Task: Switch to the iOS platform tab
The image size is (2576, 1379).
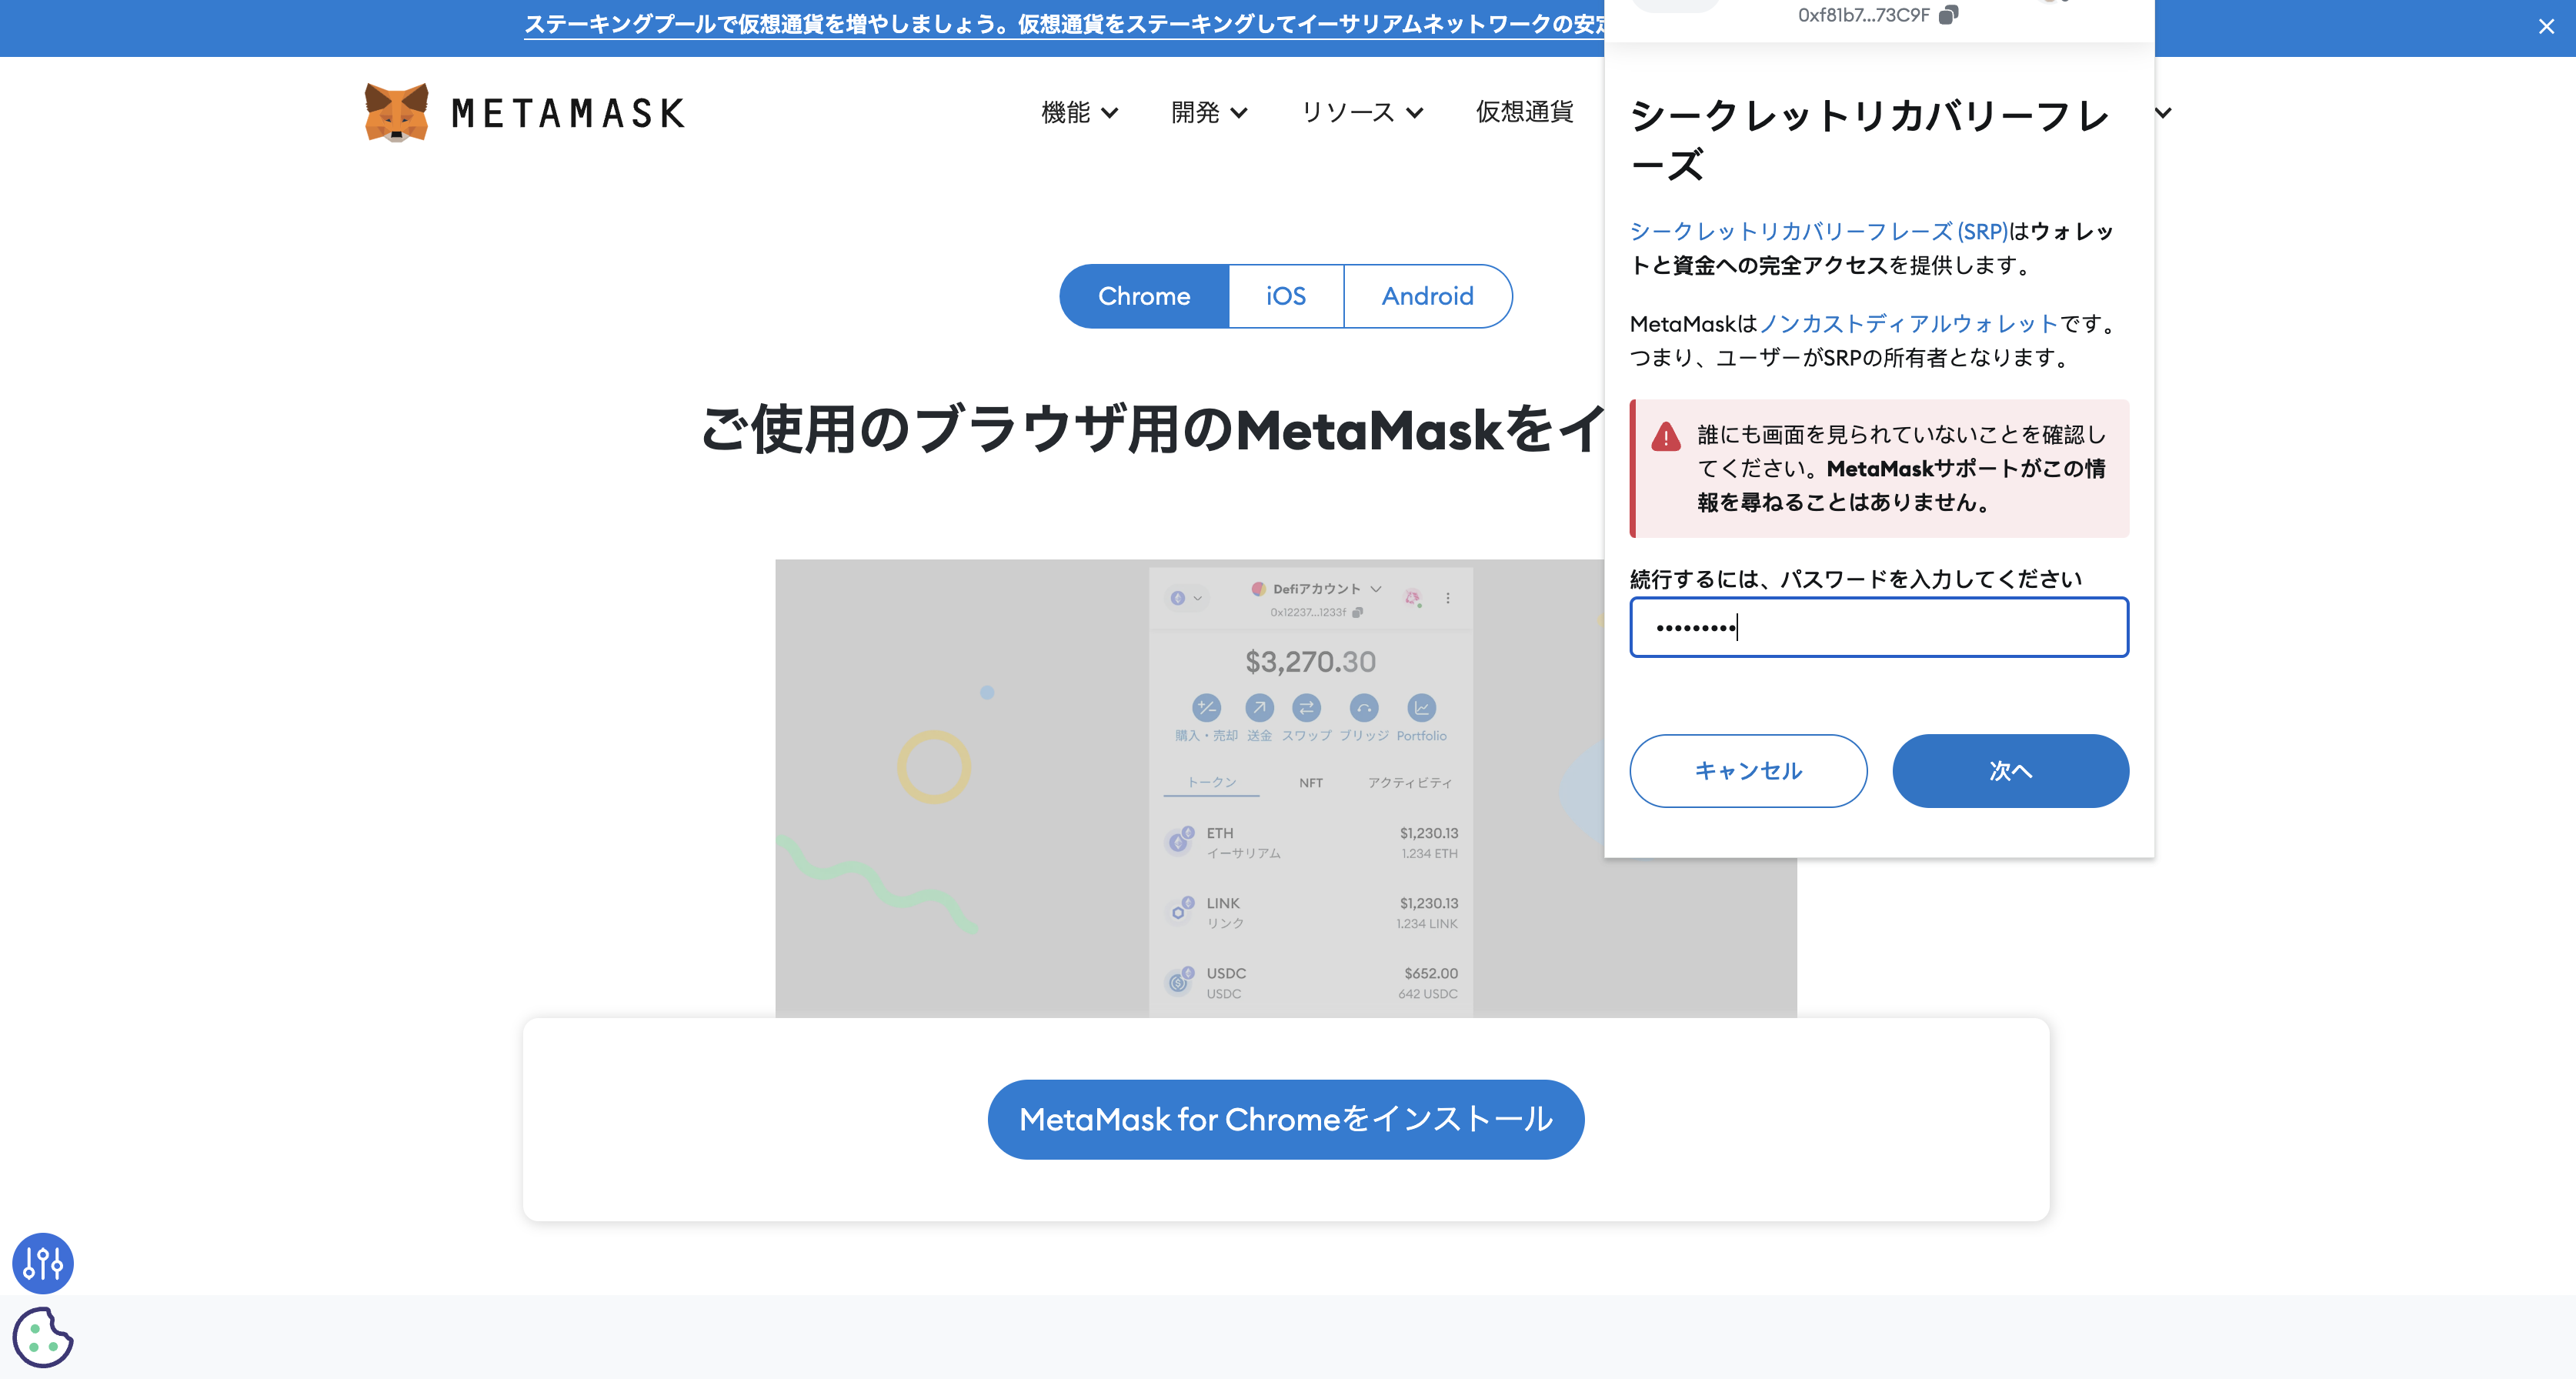Action: point(1286,296)
